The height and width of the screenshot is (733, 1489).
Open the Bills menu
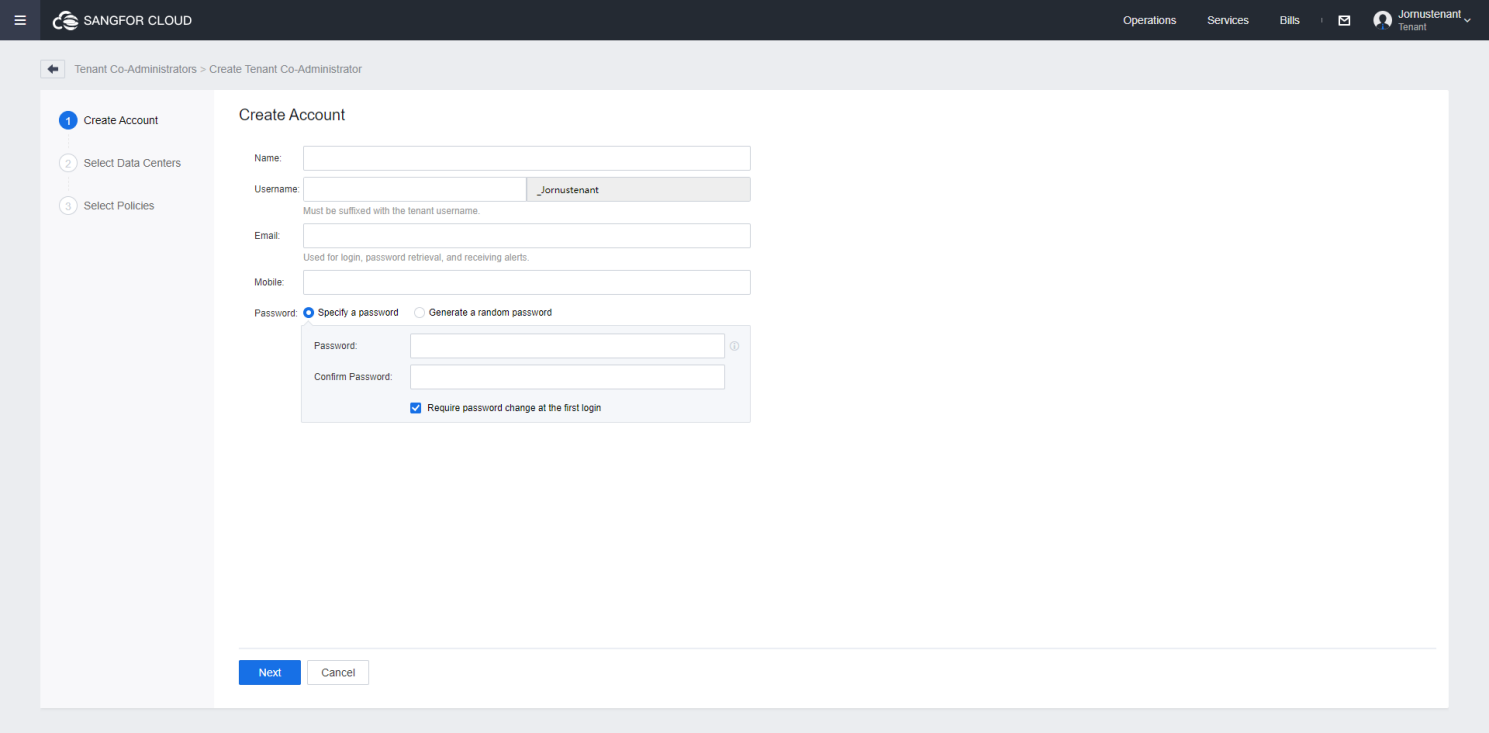1290,20
